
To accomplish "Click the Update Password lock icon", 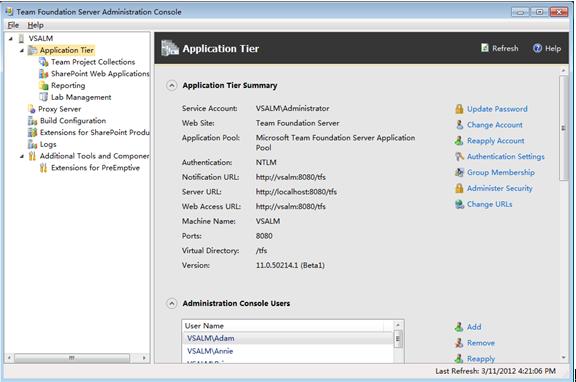I will (459, 109).
